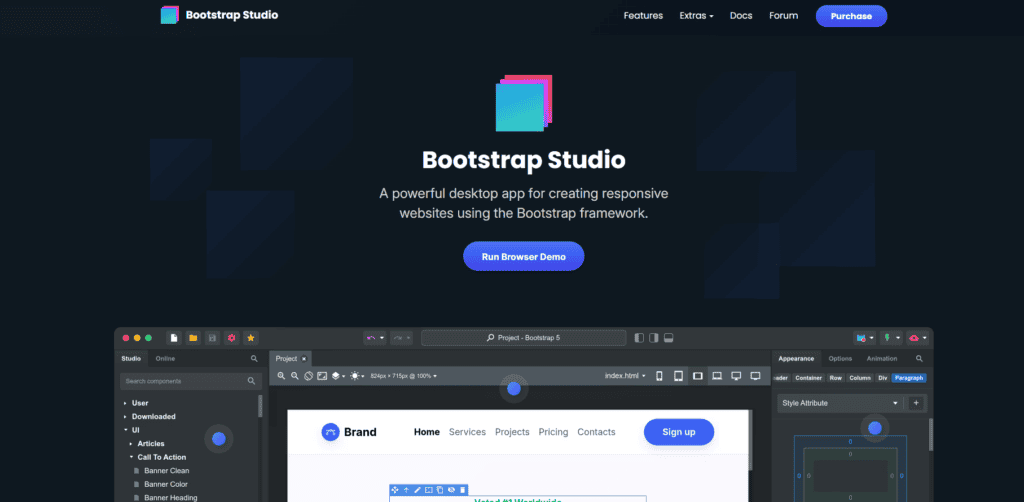Close the Project tab
Image resolution: width=1024 pixels, height=502 pixels.
click(304, 358)
